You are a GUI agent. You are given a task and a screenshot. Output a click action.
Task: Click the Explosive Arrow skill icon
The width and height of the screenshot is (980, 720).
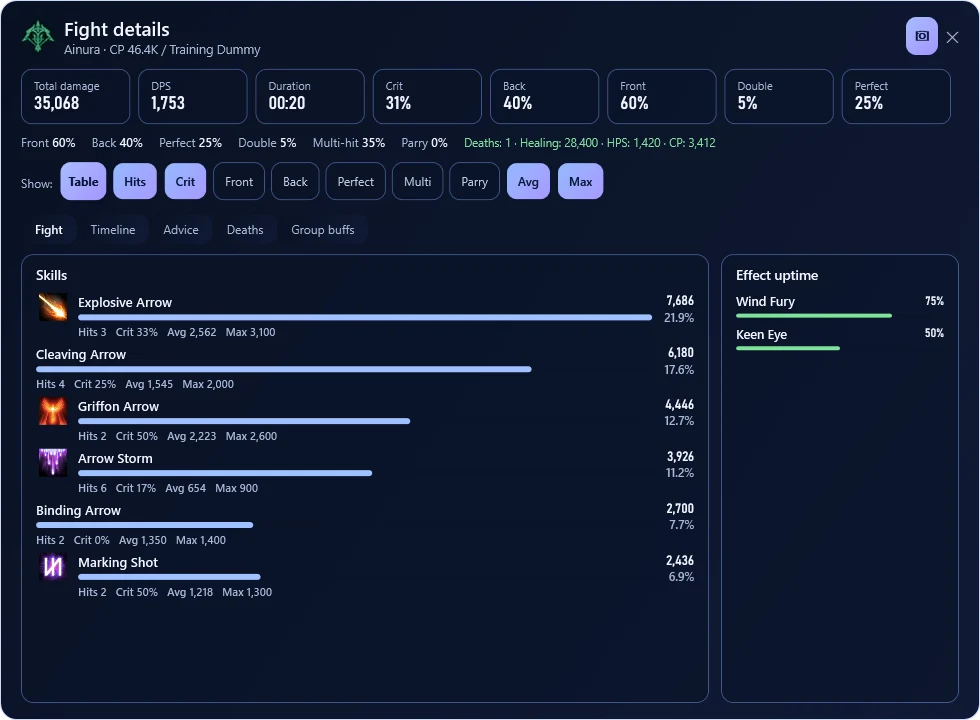click(x=53, y=307)
